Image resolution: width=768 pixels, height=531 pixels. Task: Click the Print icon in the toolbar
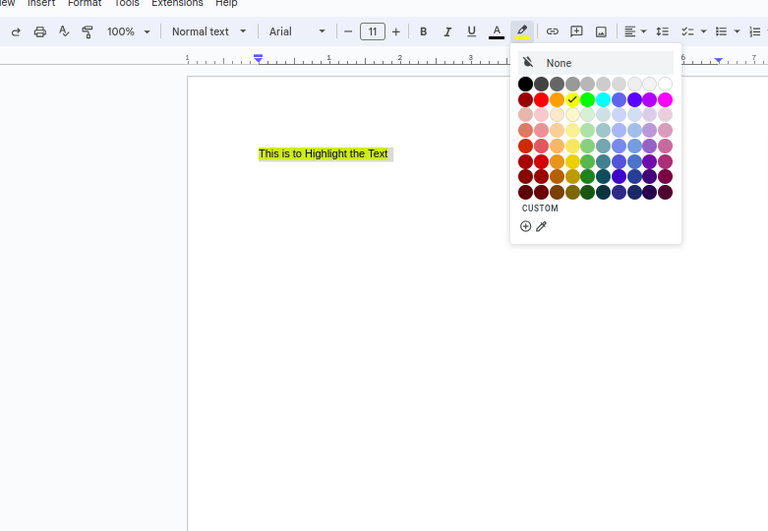[x=40, y=32]
